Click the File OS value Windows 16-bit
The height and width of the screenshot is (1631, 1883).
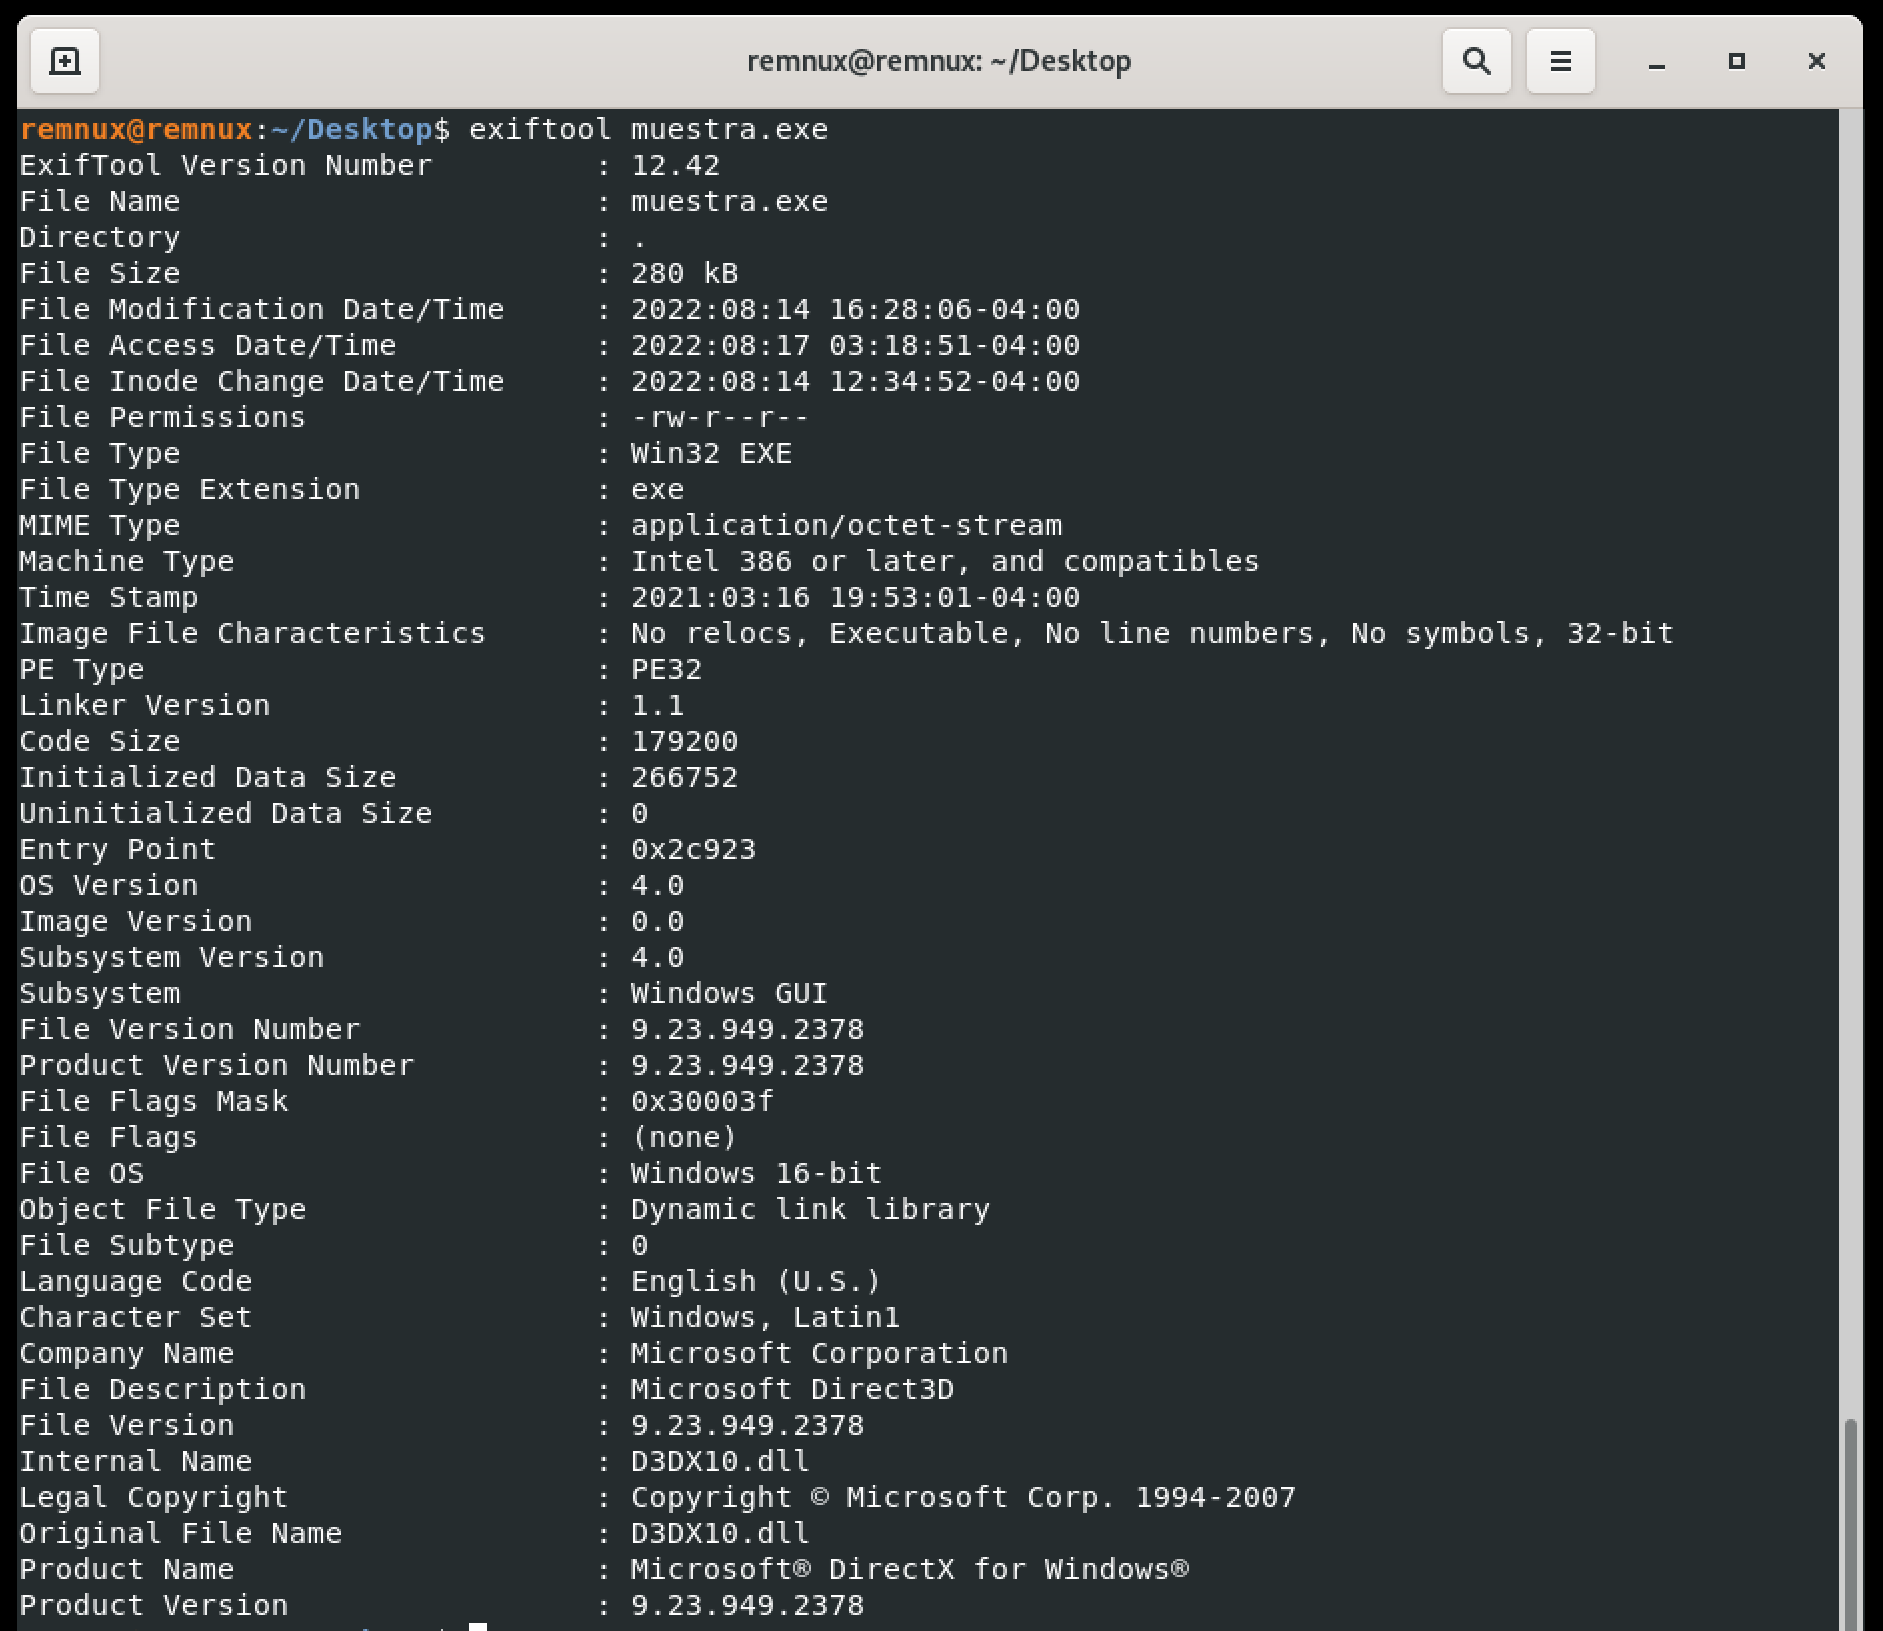(756, 1173)
